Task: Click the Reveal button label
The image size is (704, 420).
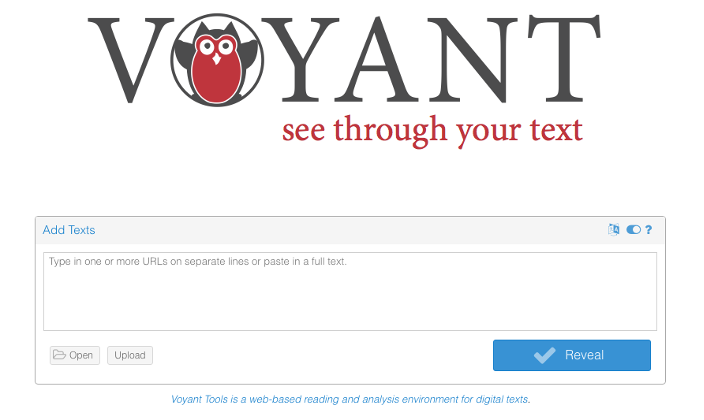Action: (x=584, y=355)
